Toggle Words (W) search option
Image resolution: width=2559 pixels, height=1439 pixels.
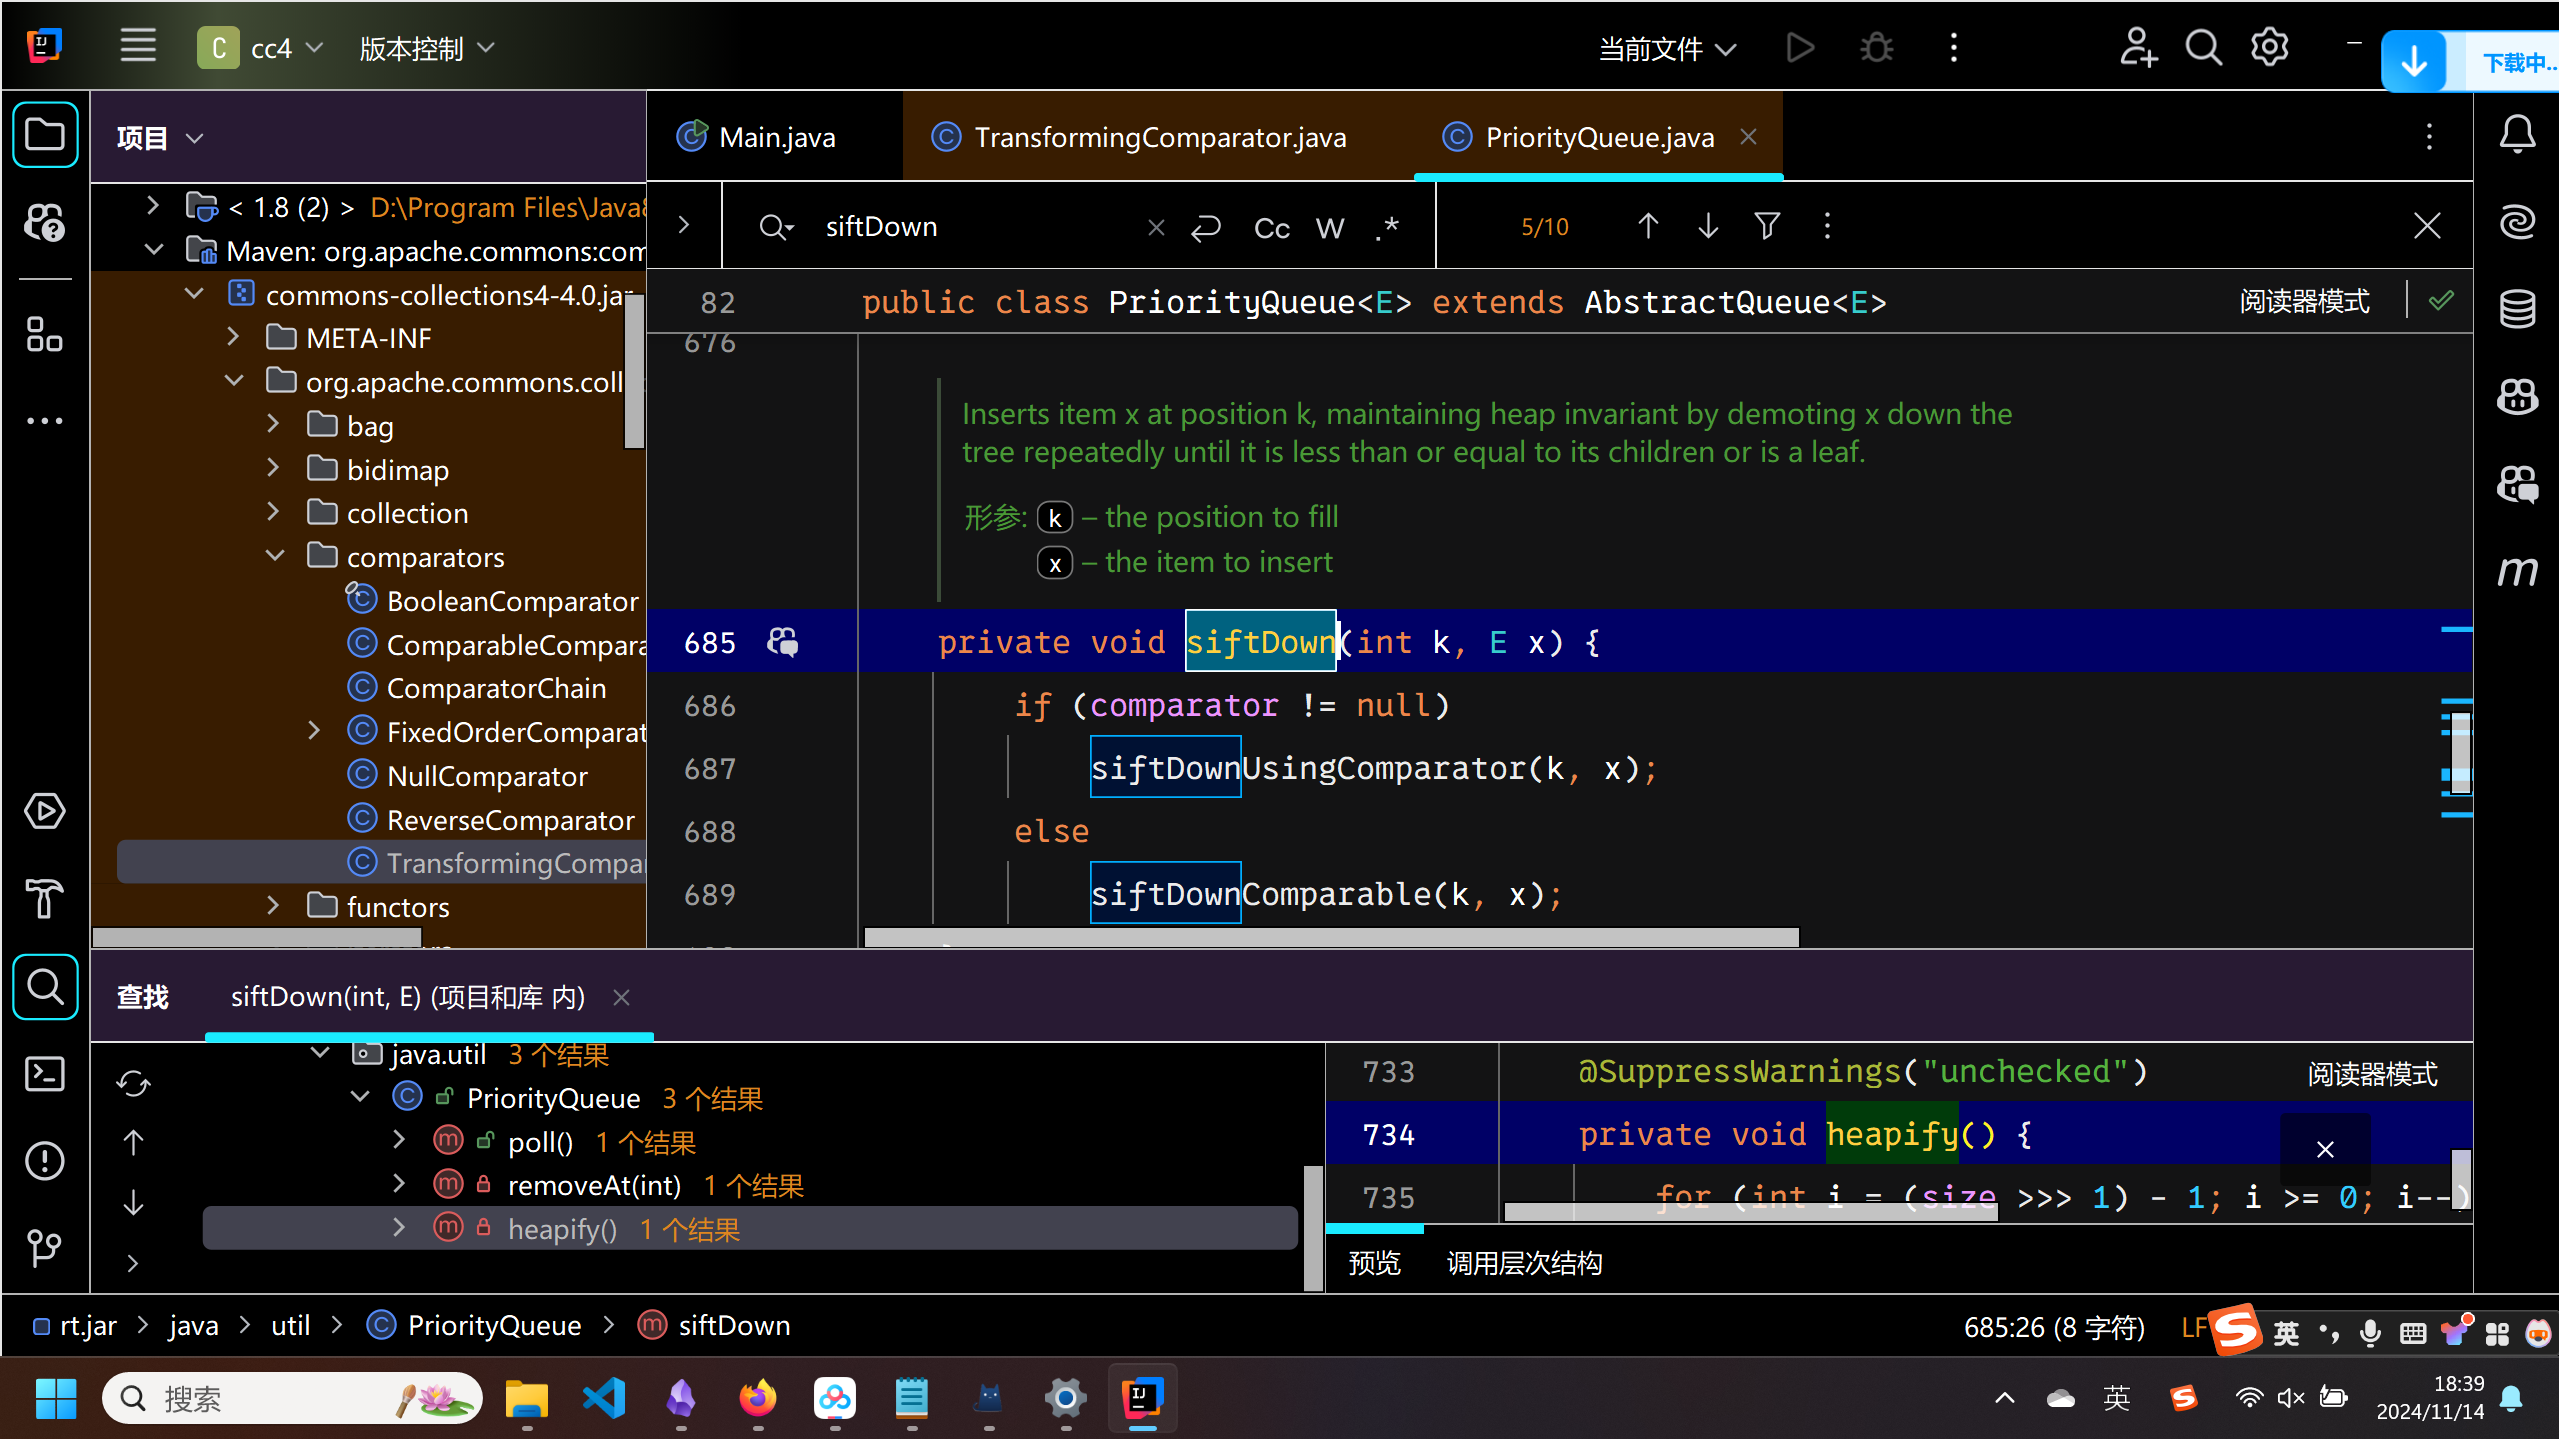point(1330,229)
